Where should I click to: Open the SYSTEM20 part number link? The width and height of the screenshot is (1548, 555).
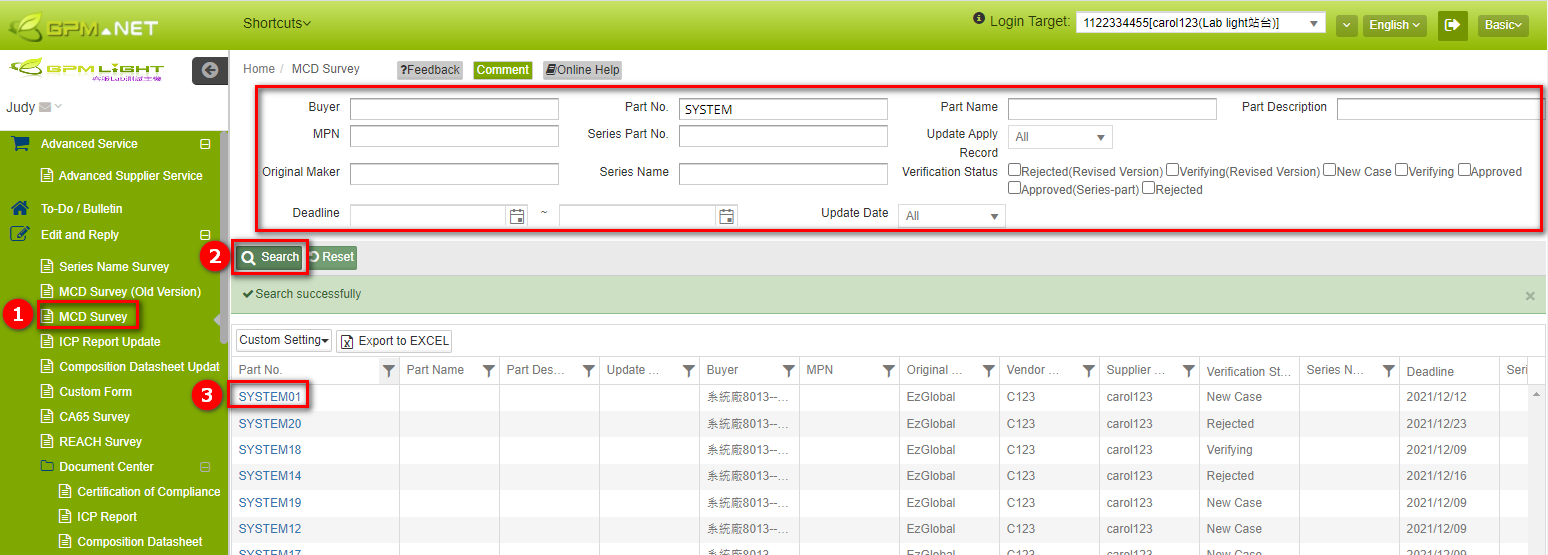(270, 424)
